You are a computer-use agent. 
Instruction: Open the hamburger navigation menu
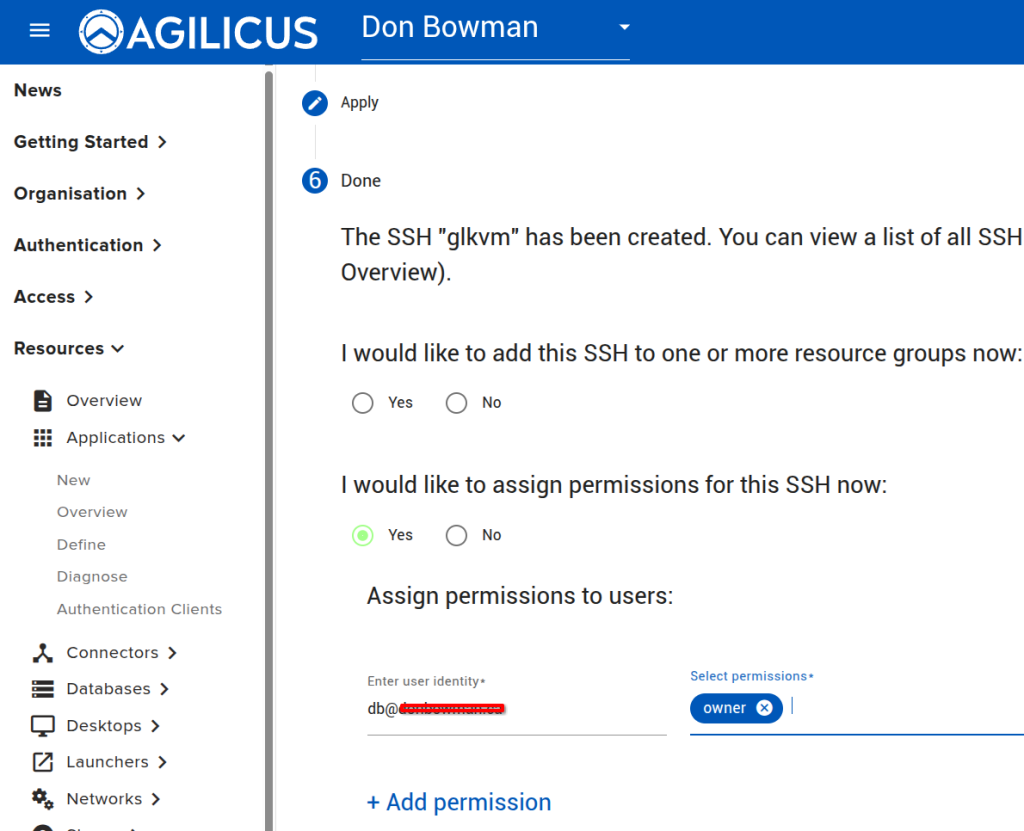(x=40, y=30)
